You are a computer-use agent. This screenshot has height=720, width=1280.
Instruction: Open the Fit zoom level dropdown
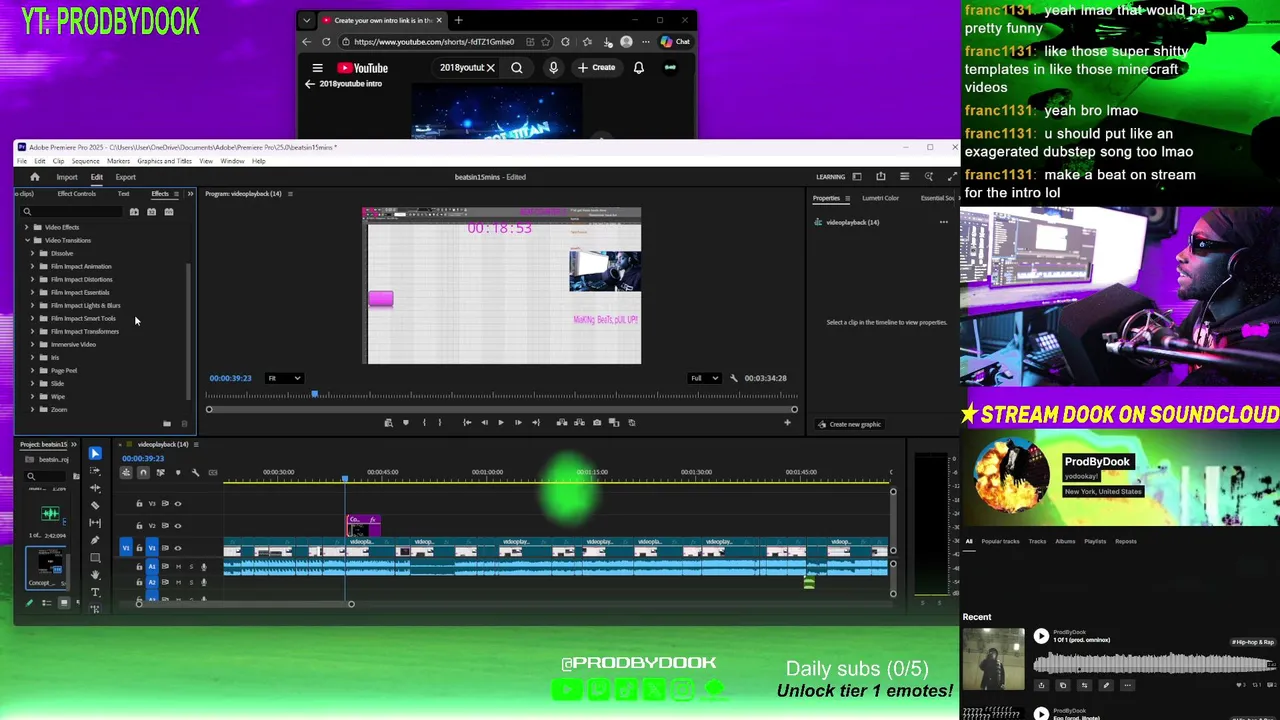[284, 378]
